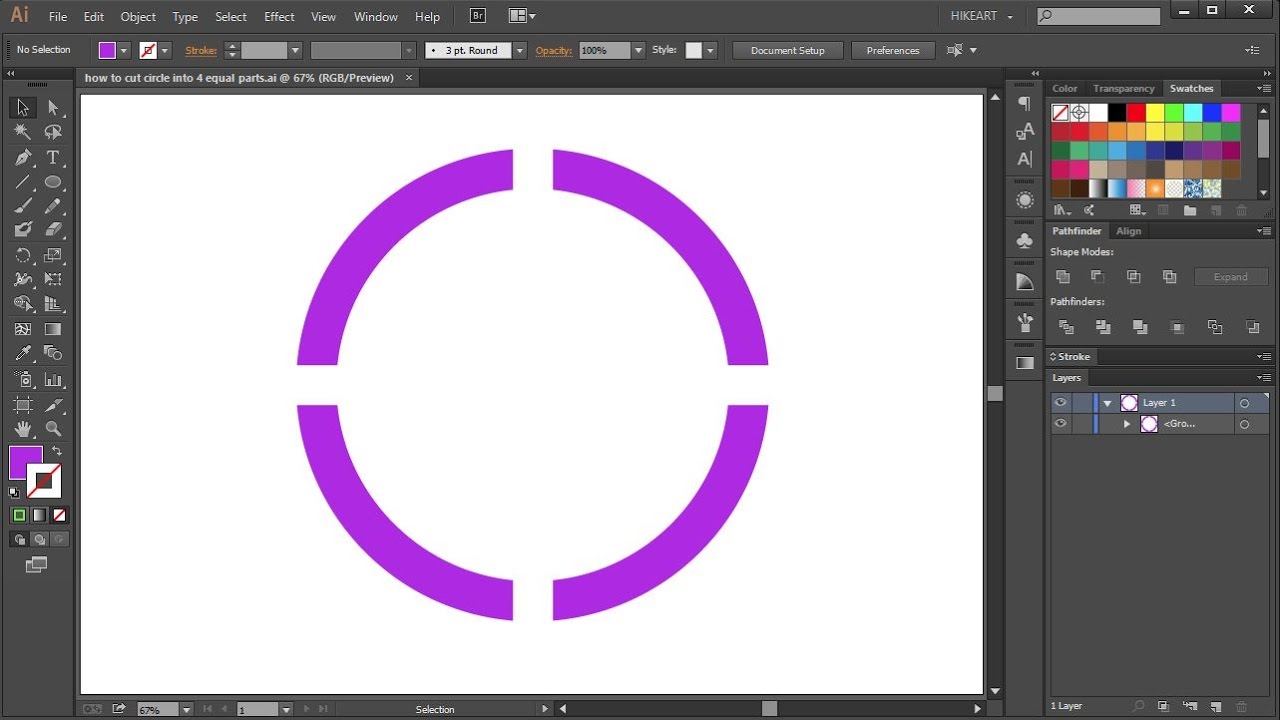Switch to the Align tab
This screenshot has width=1280, height=720.
click(1128, 231)
